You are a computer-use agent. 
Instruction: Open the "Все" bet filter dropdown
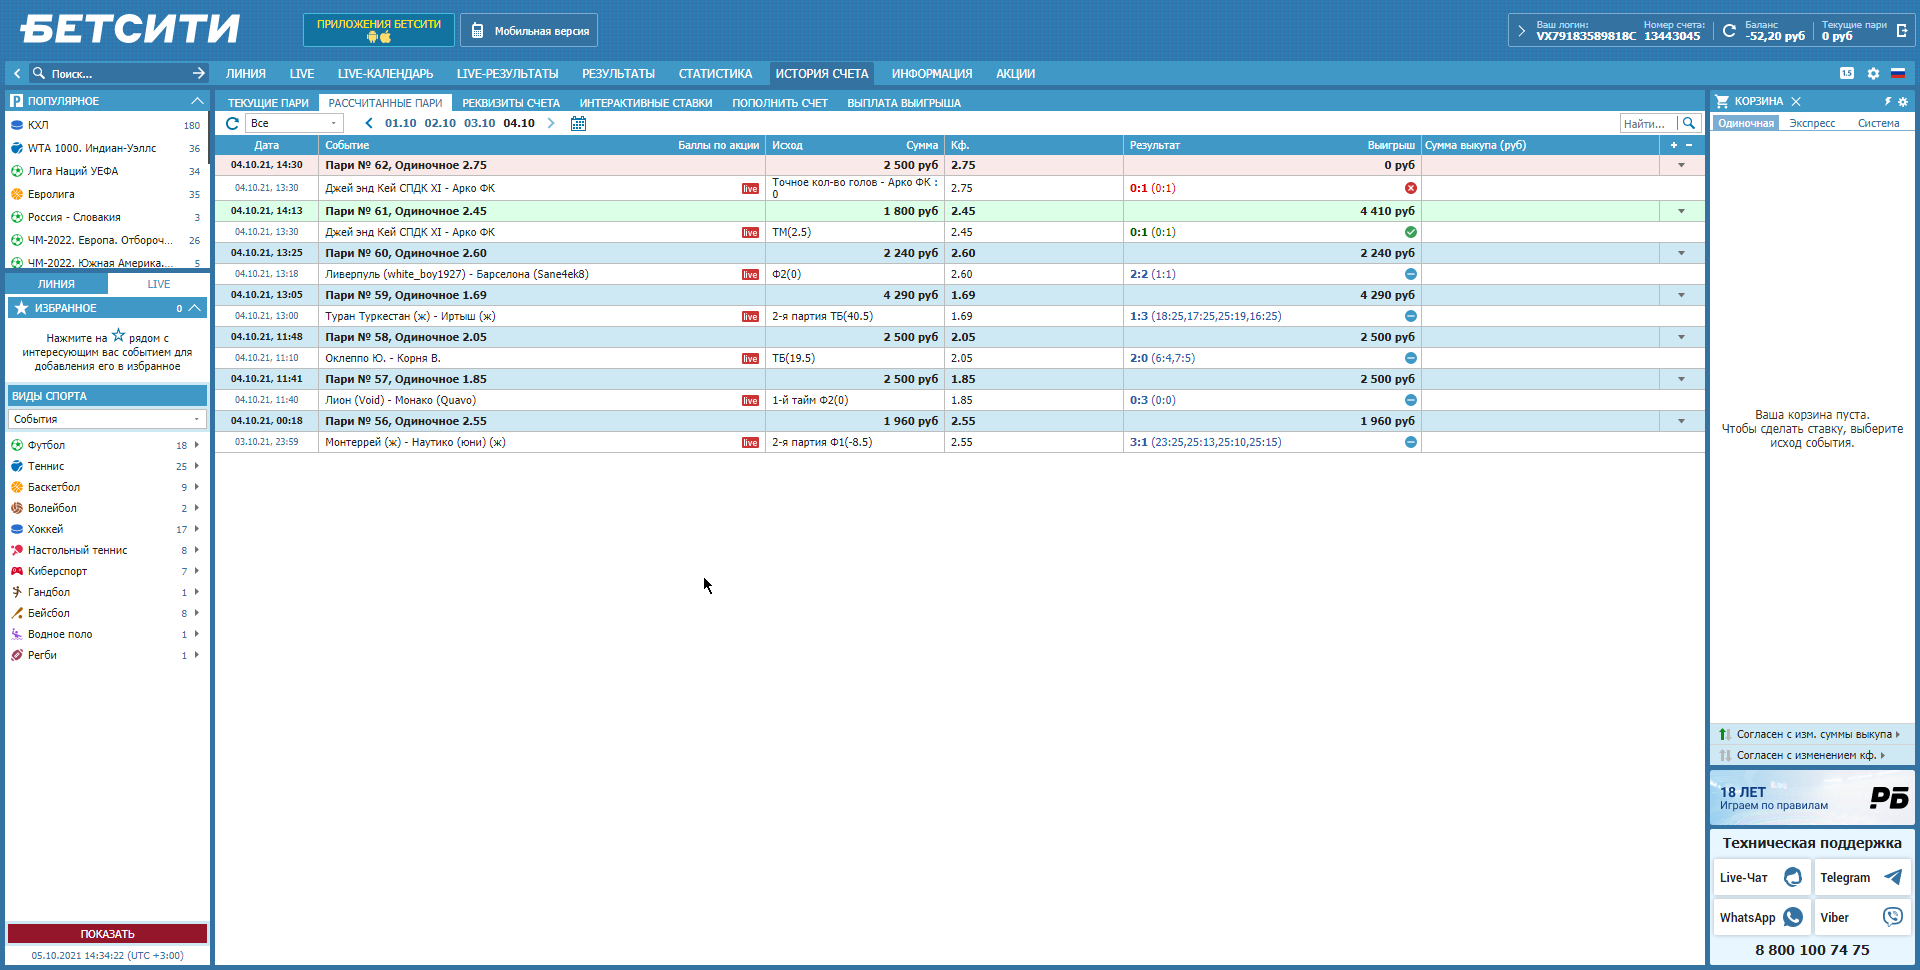tap(294, 124)
